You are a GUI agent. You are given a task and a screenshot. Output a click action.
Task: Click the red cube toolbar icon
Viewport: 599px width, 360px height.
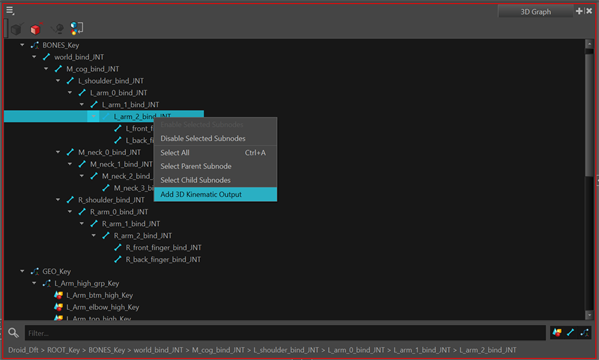(x=36, y=28)
